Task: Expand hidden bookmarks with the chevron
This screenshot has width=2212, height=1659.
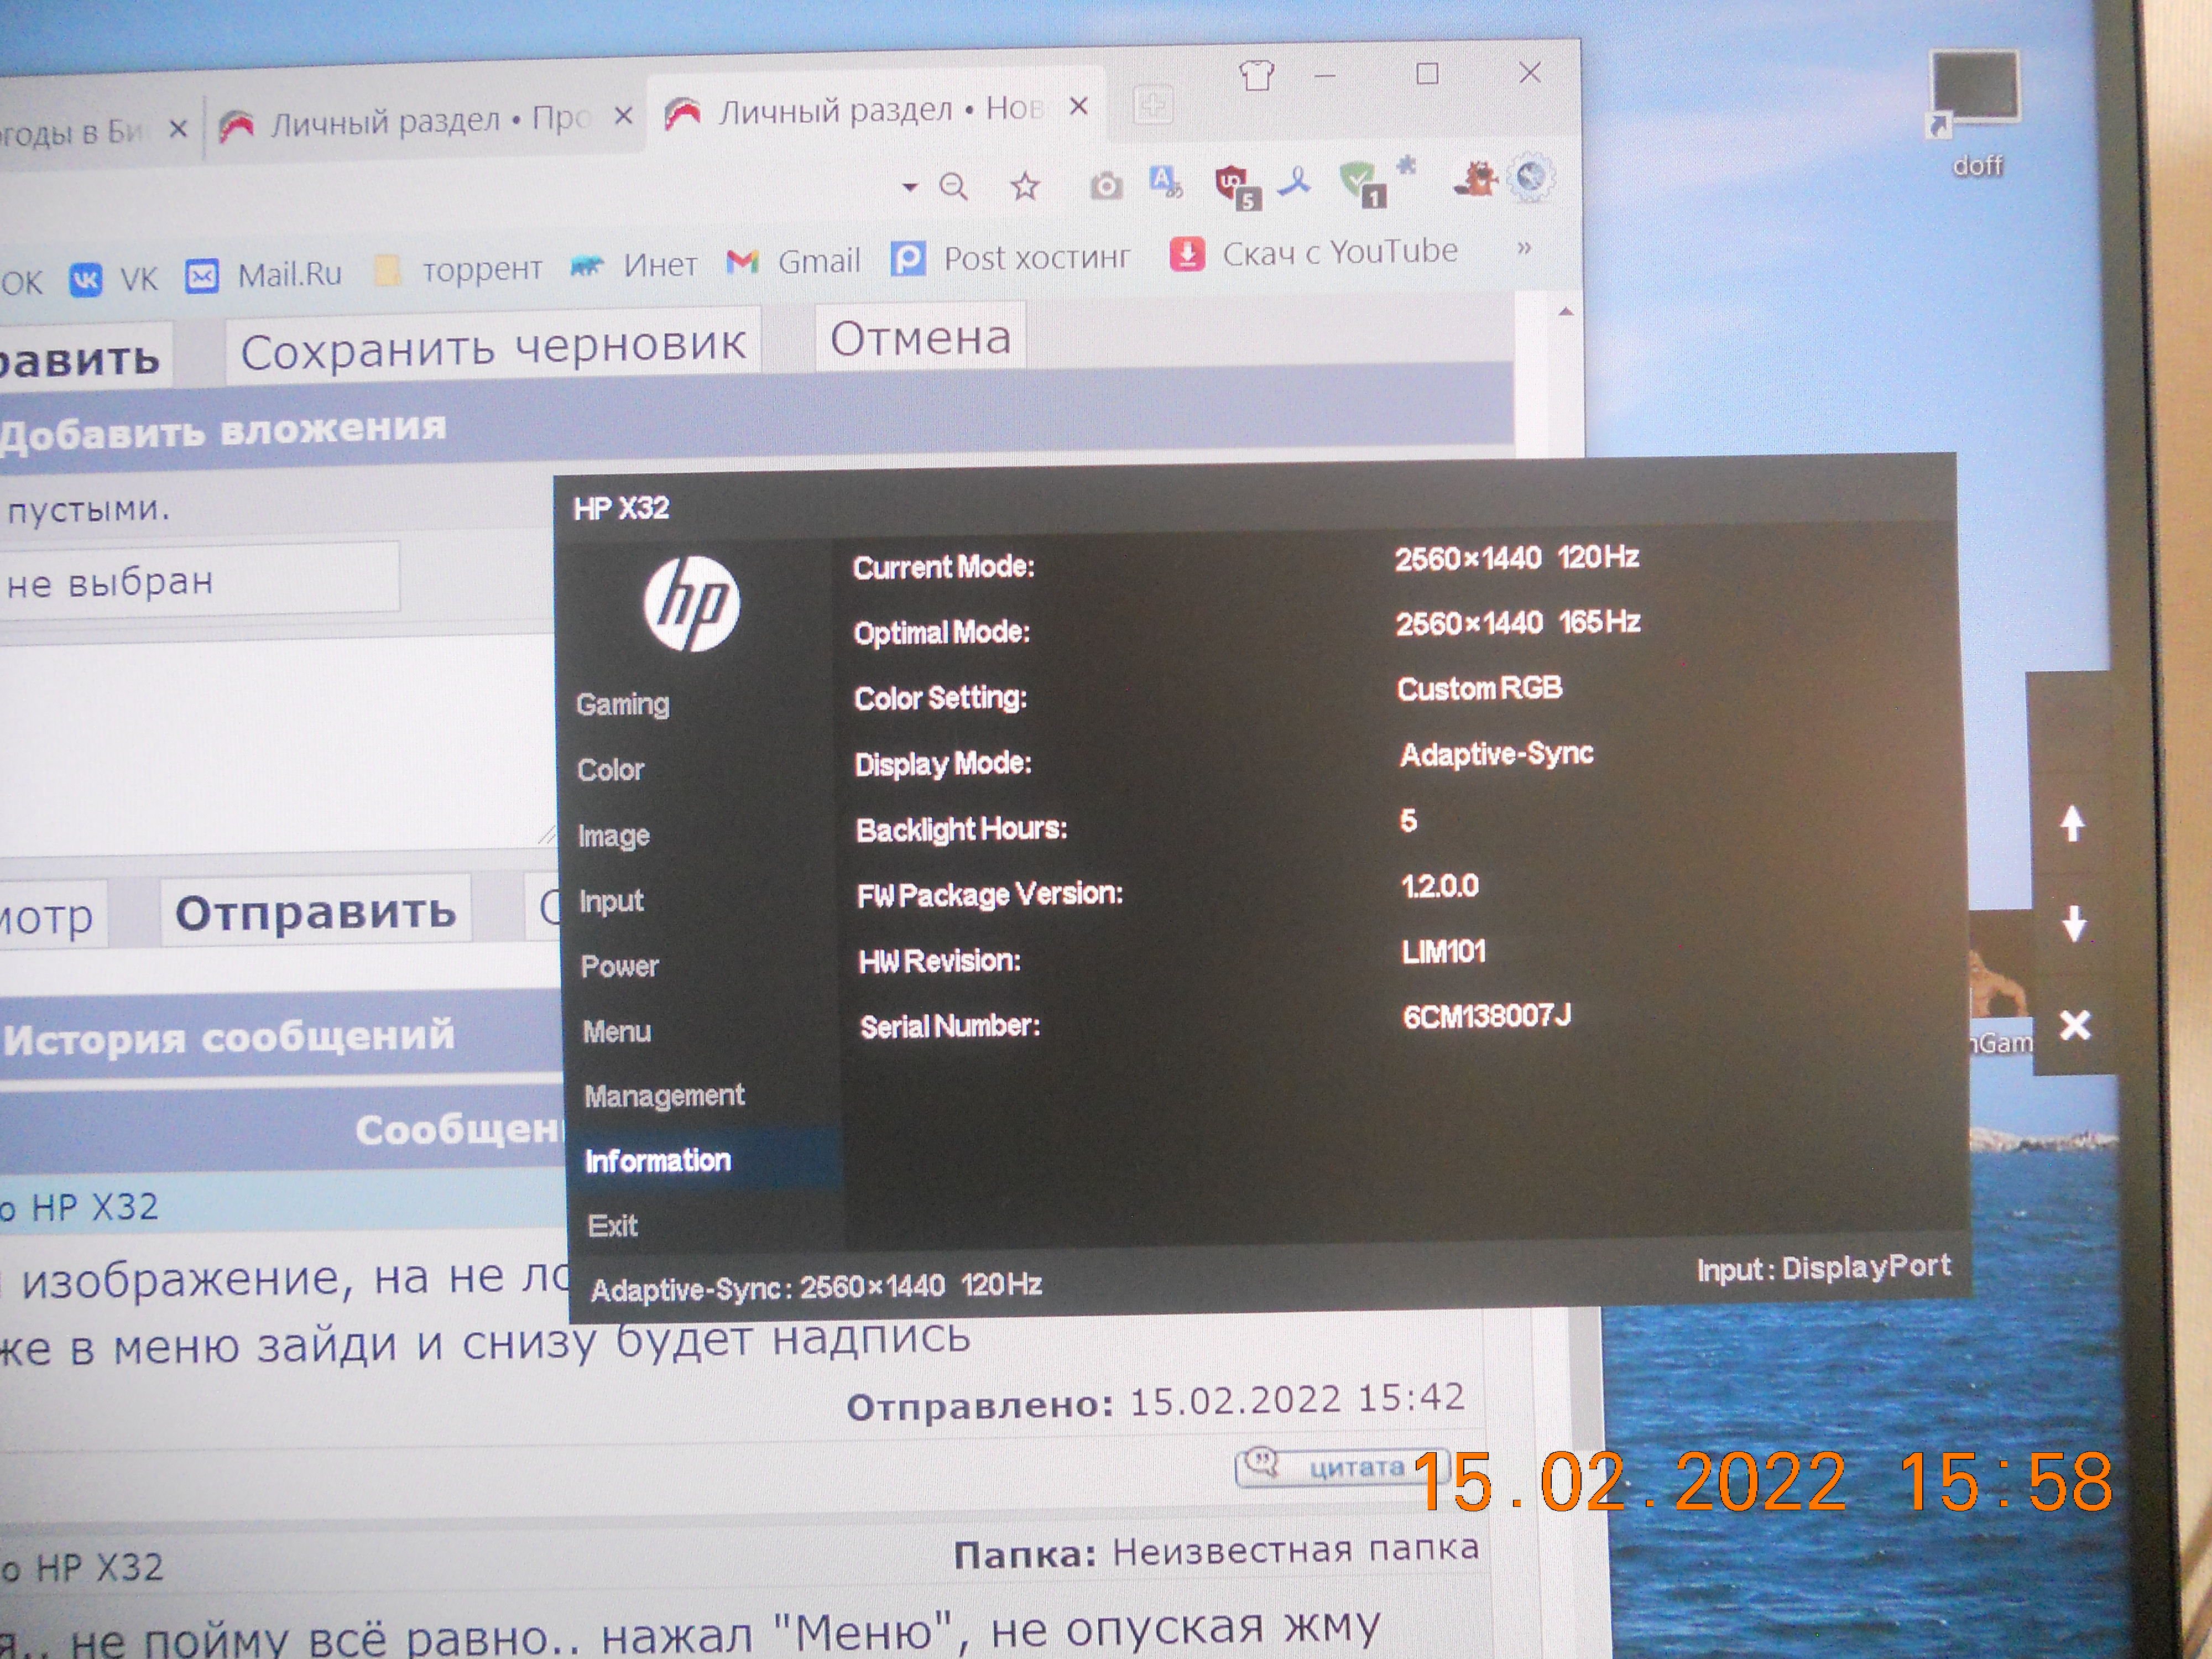Action: (1523, 248)
